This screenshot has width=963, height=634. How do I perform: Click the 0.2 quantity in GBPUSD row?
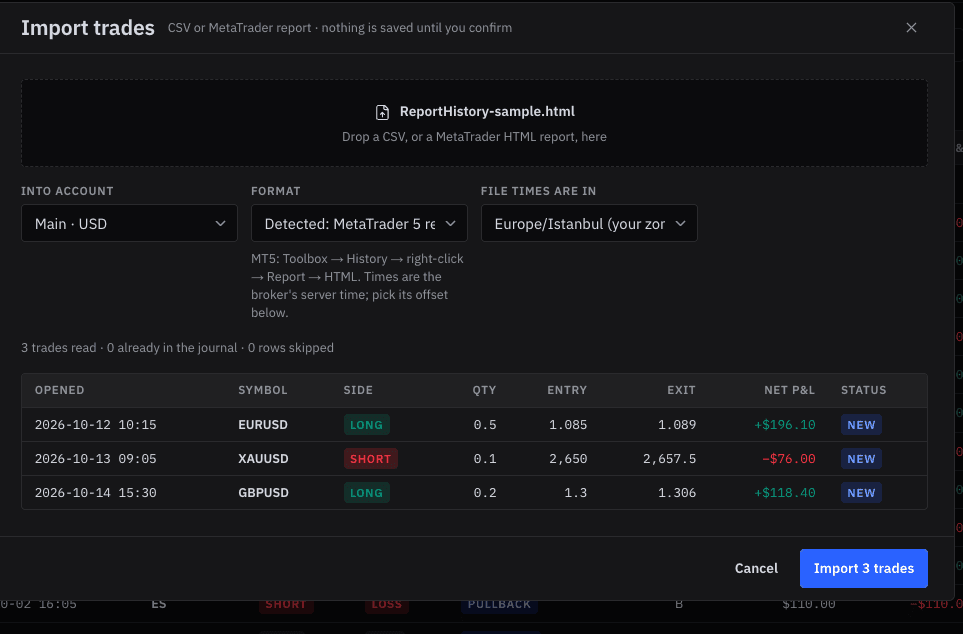click(485, 493)
